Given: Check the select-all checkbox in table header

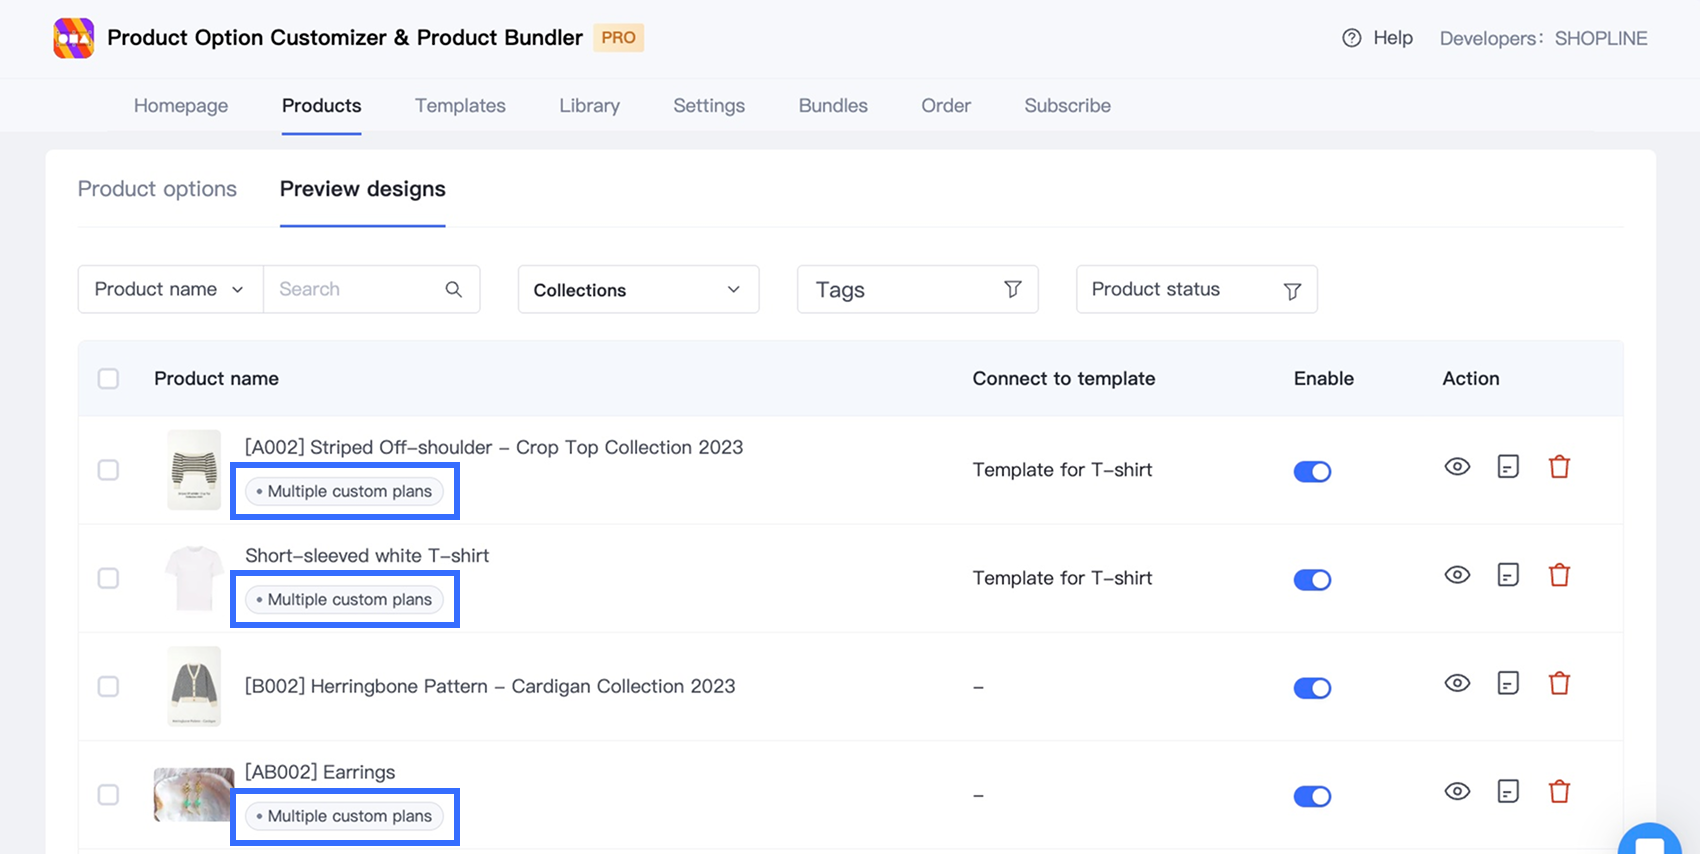Looking at the screenshot, I should 108,379.
